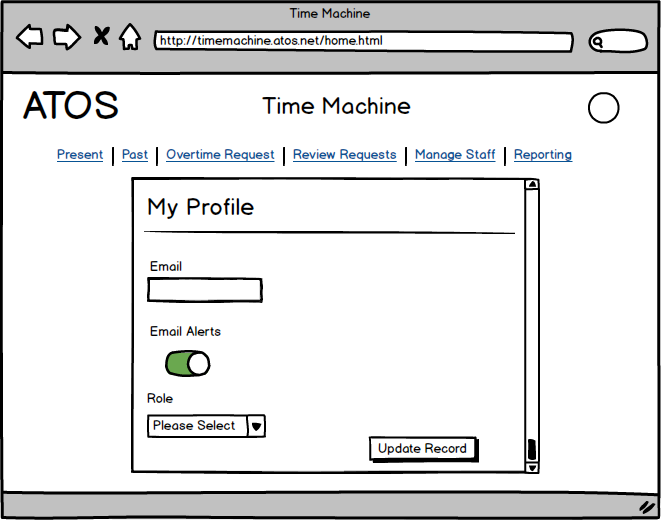The image size is (661, 520).
Task: Click the ATOS logo
Action: [x=71, y=106]
